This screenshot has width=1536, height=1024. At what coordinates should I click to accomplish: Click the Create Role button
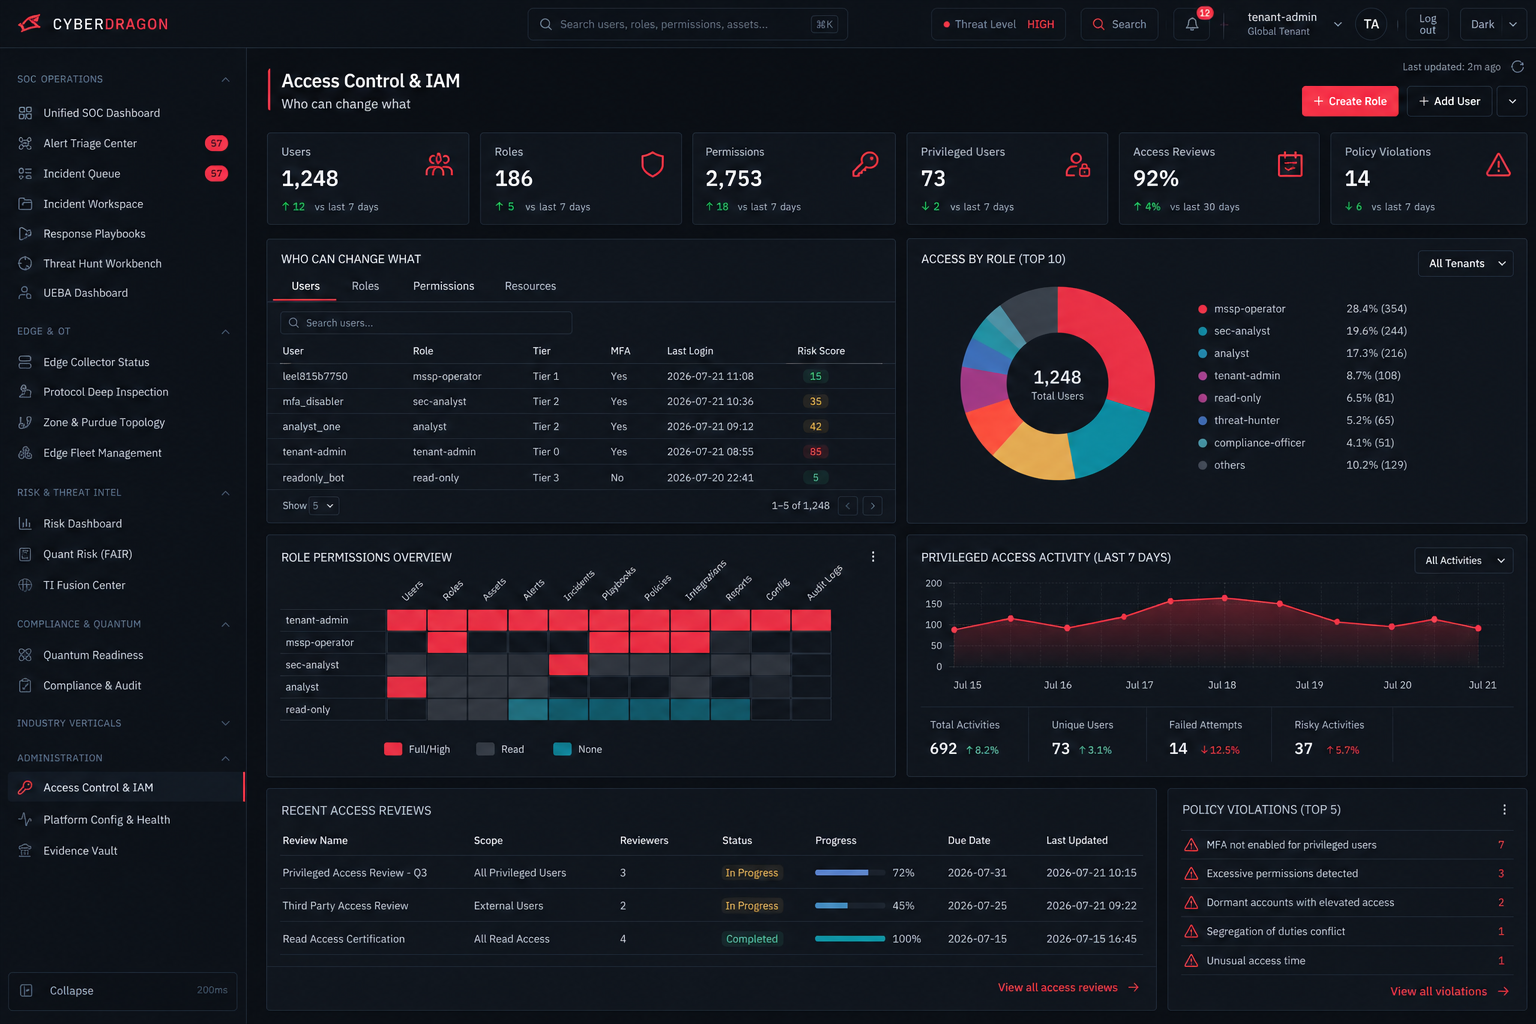click(x=1350, y=101)
